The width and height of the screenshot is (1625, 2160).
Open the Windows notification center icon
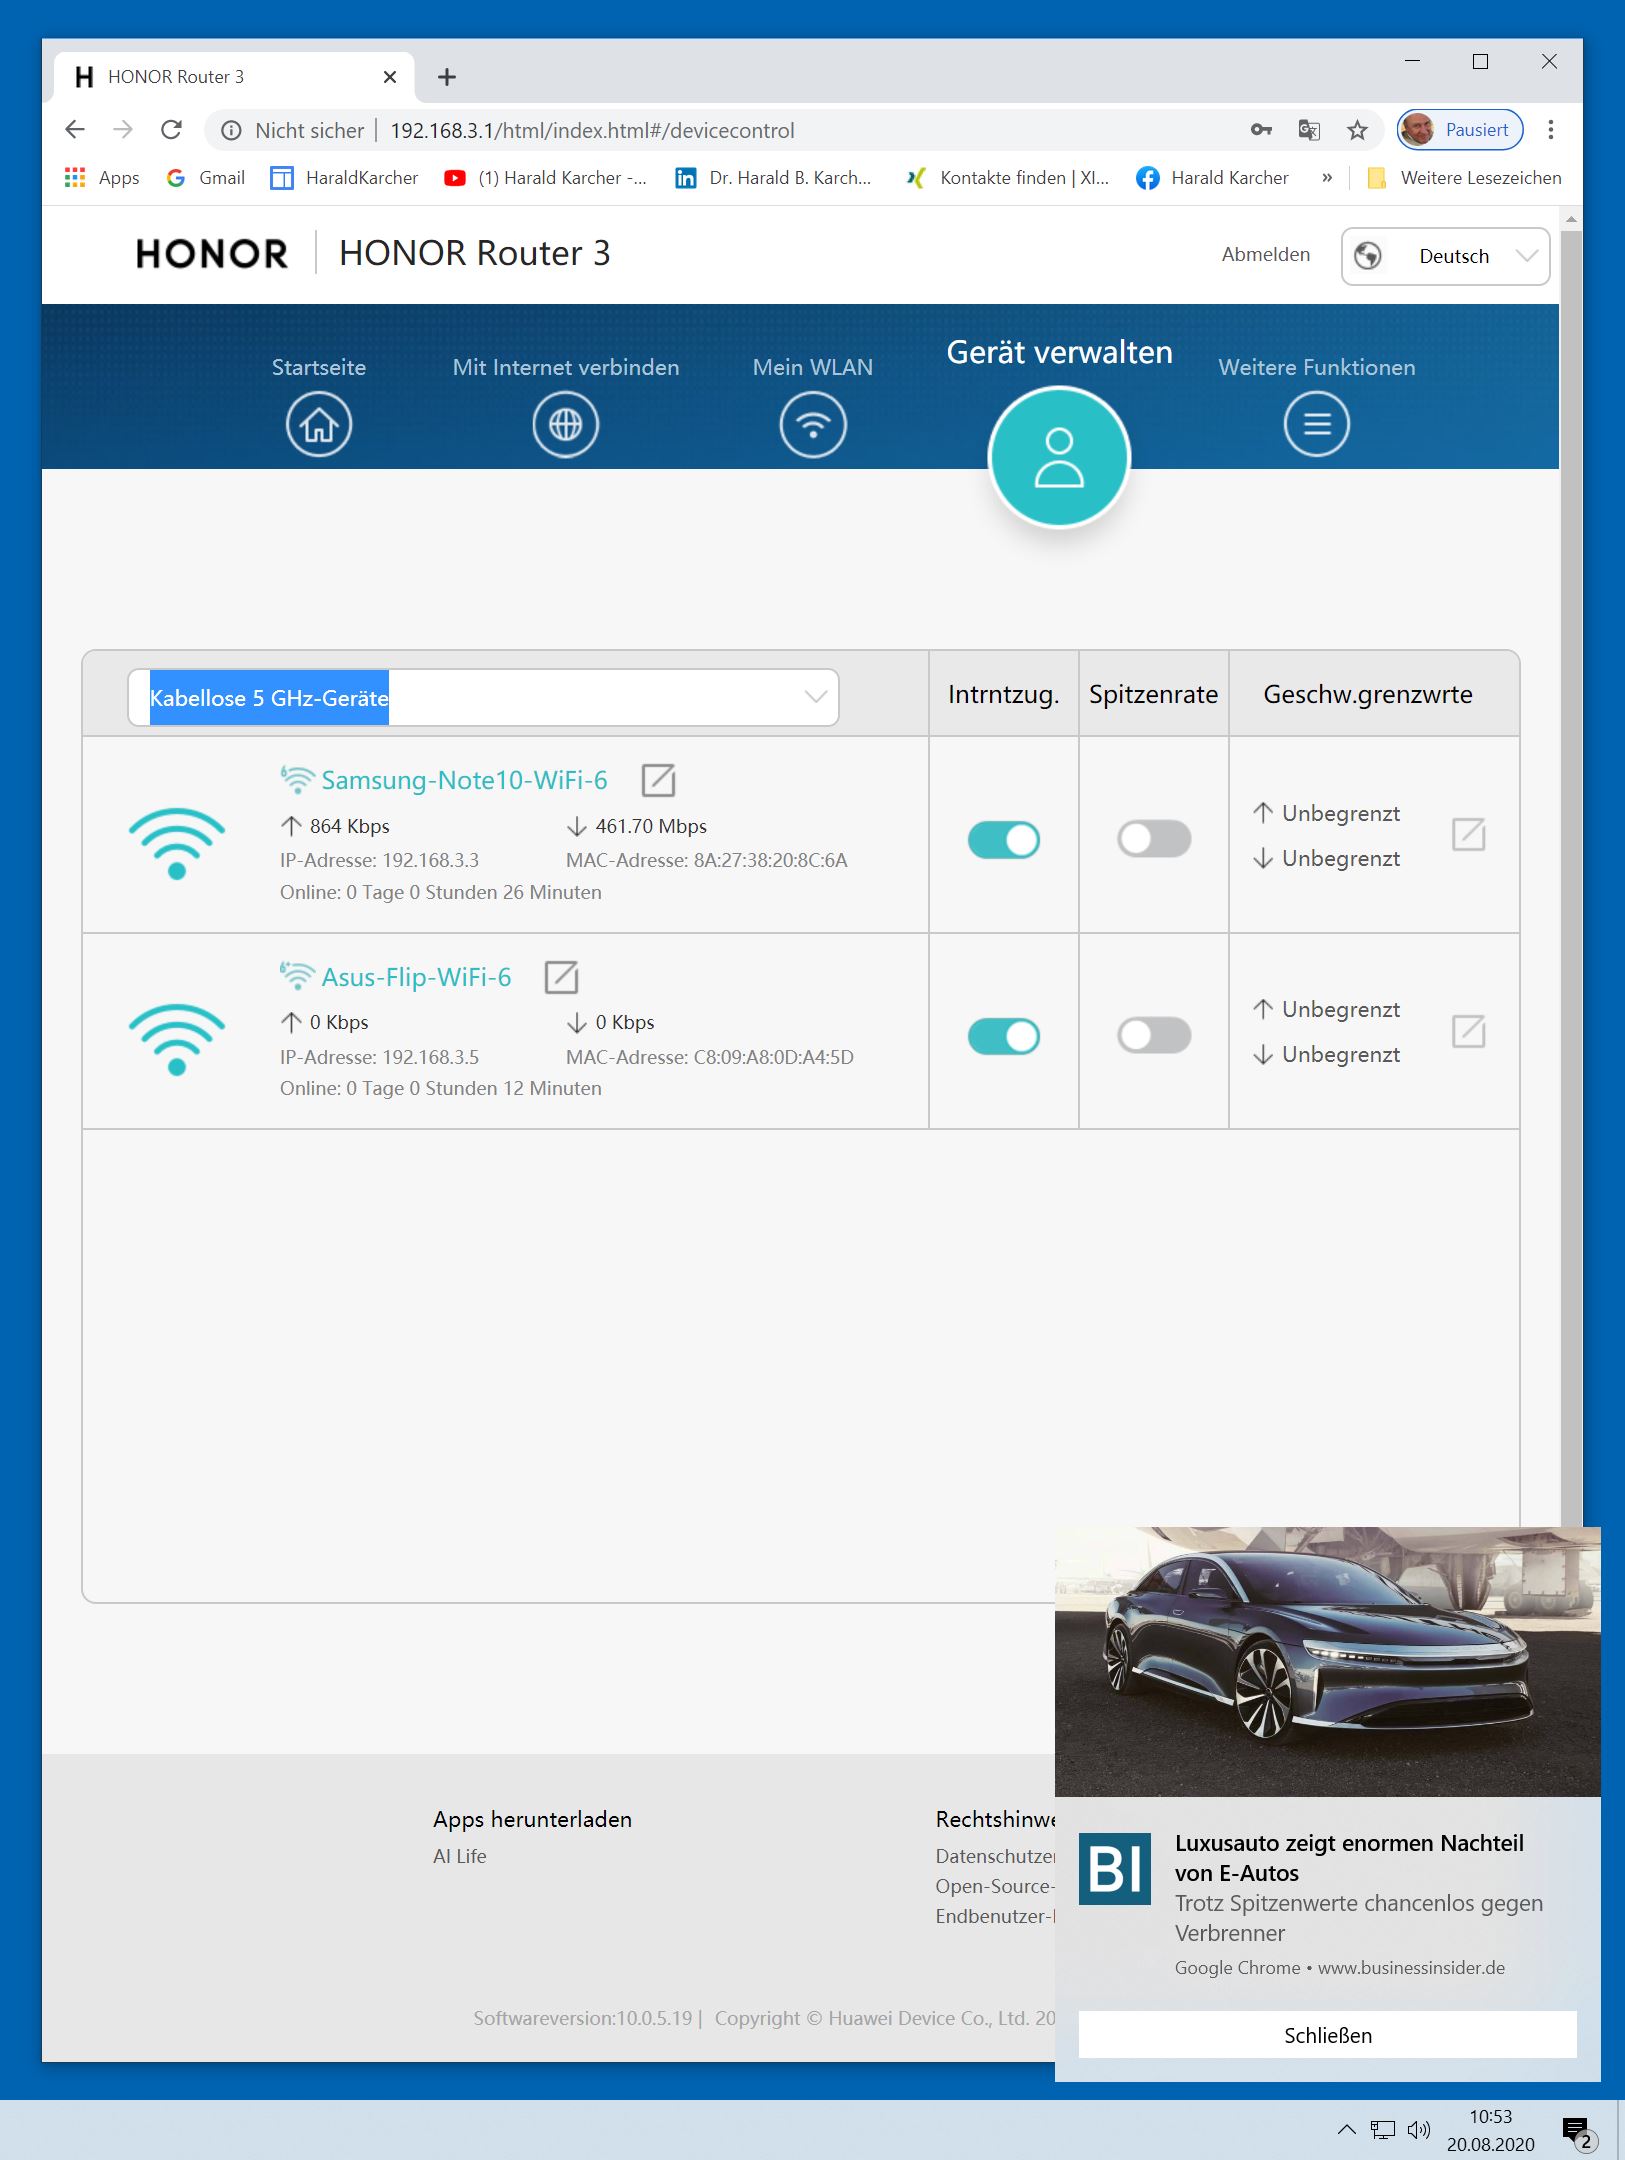click(x=1578, y=2131)
